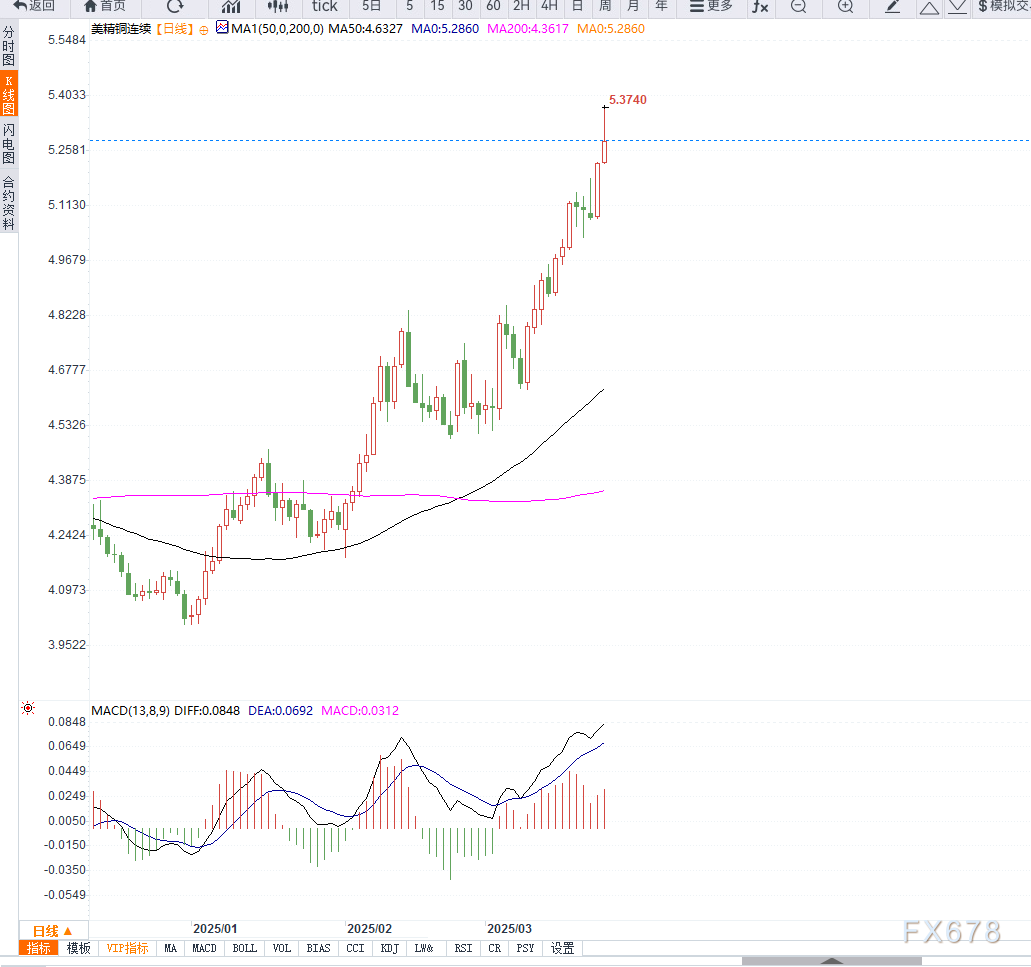Click the zoom out magnifier icon
The image size is (1031, 967).
pyautogui.click(x=798, y=7)
